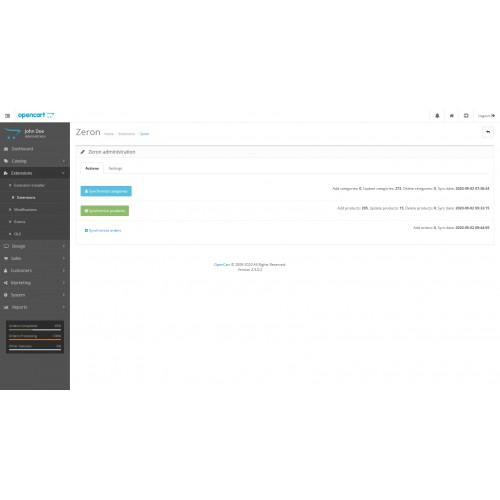Toggle the sidebar menu hamburger icon
500x500 pixels.
point(7,116)
